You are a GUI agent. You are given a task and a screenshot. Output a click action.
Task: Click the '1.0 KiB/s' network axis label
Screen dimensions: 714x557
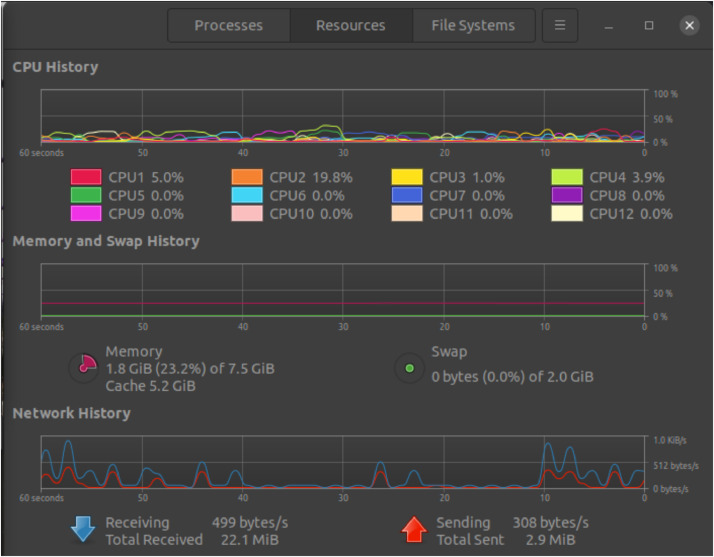(670, 440)
